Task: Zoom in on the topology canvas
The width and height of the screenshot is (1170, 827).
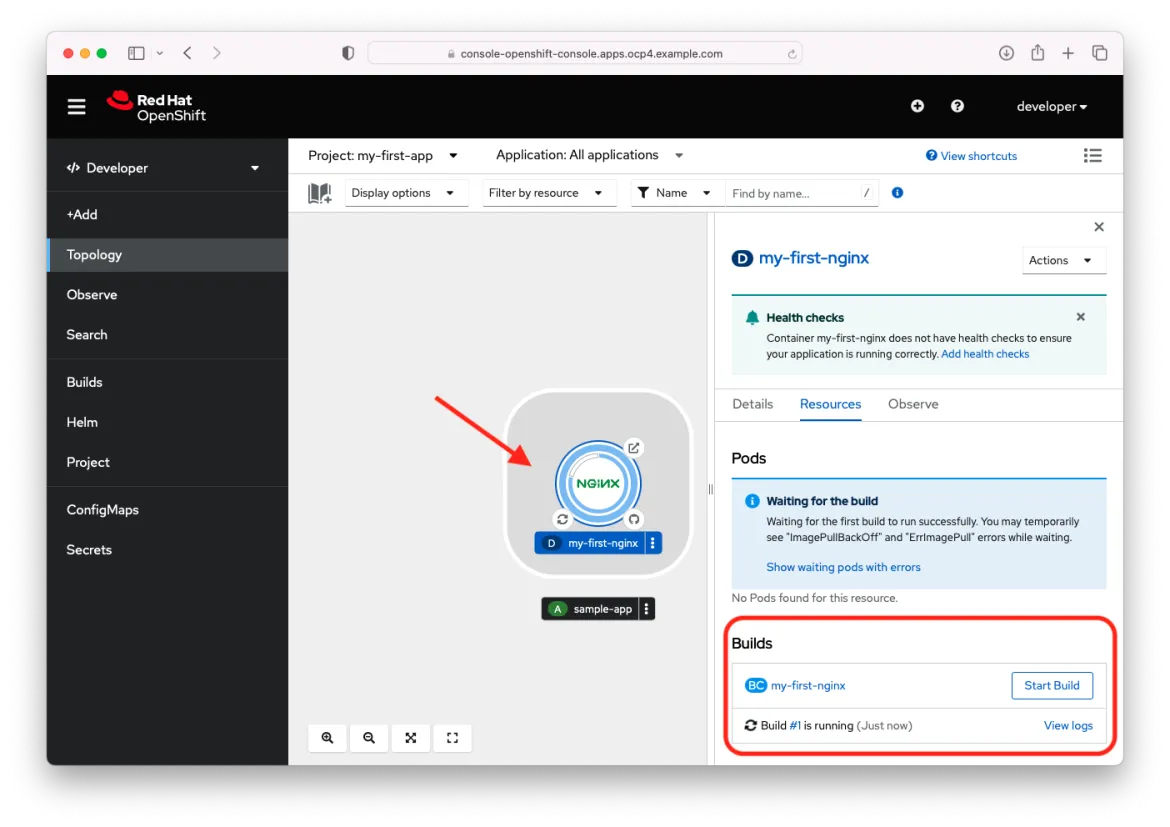Action: (327, 738)
